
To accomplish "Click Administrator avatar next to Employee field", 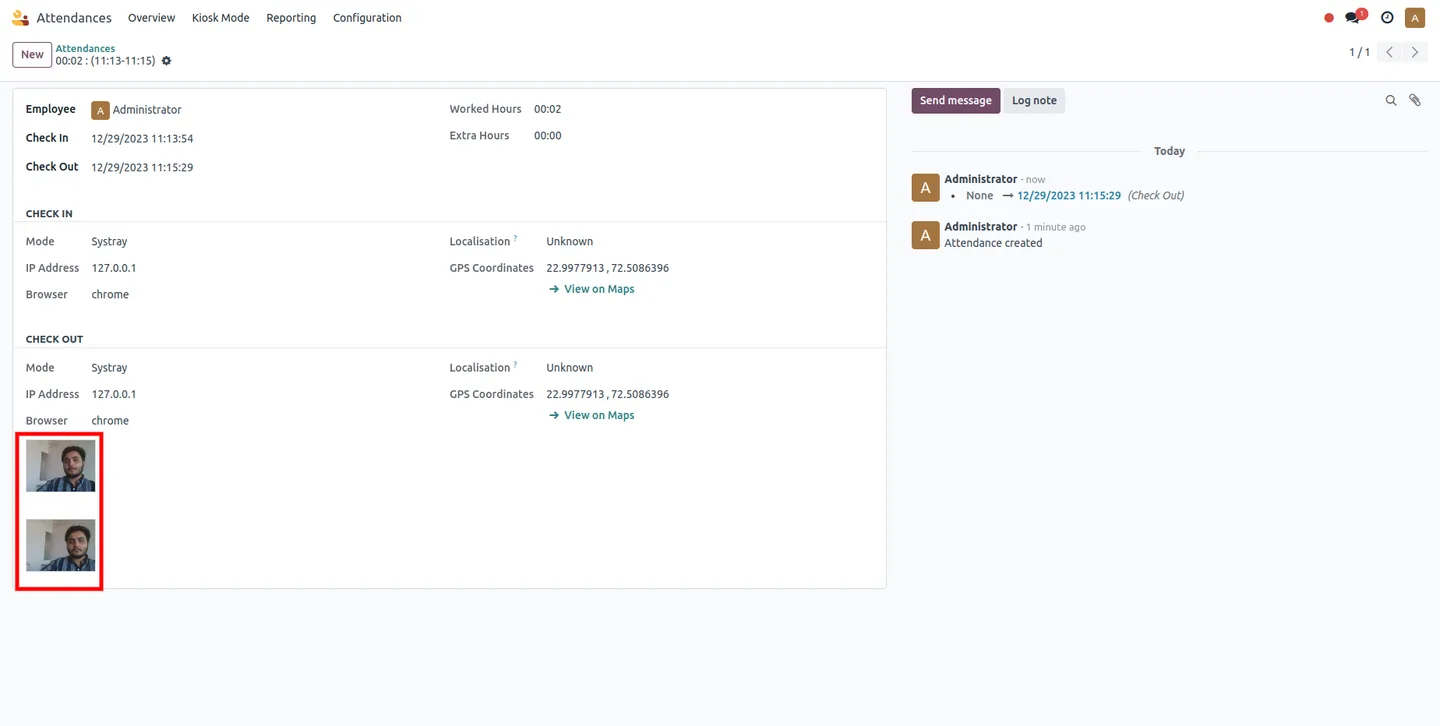I will click(100, 110).
